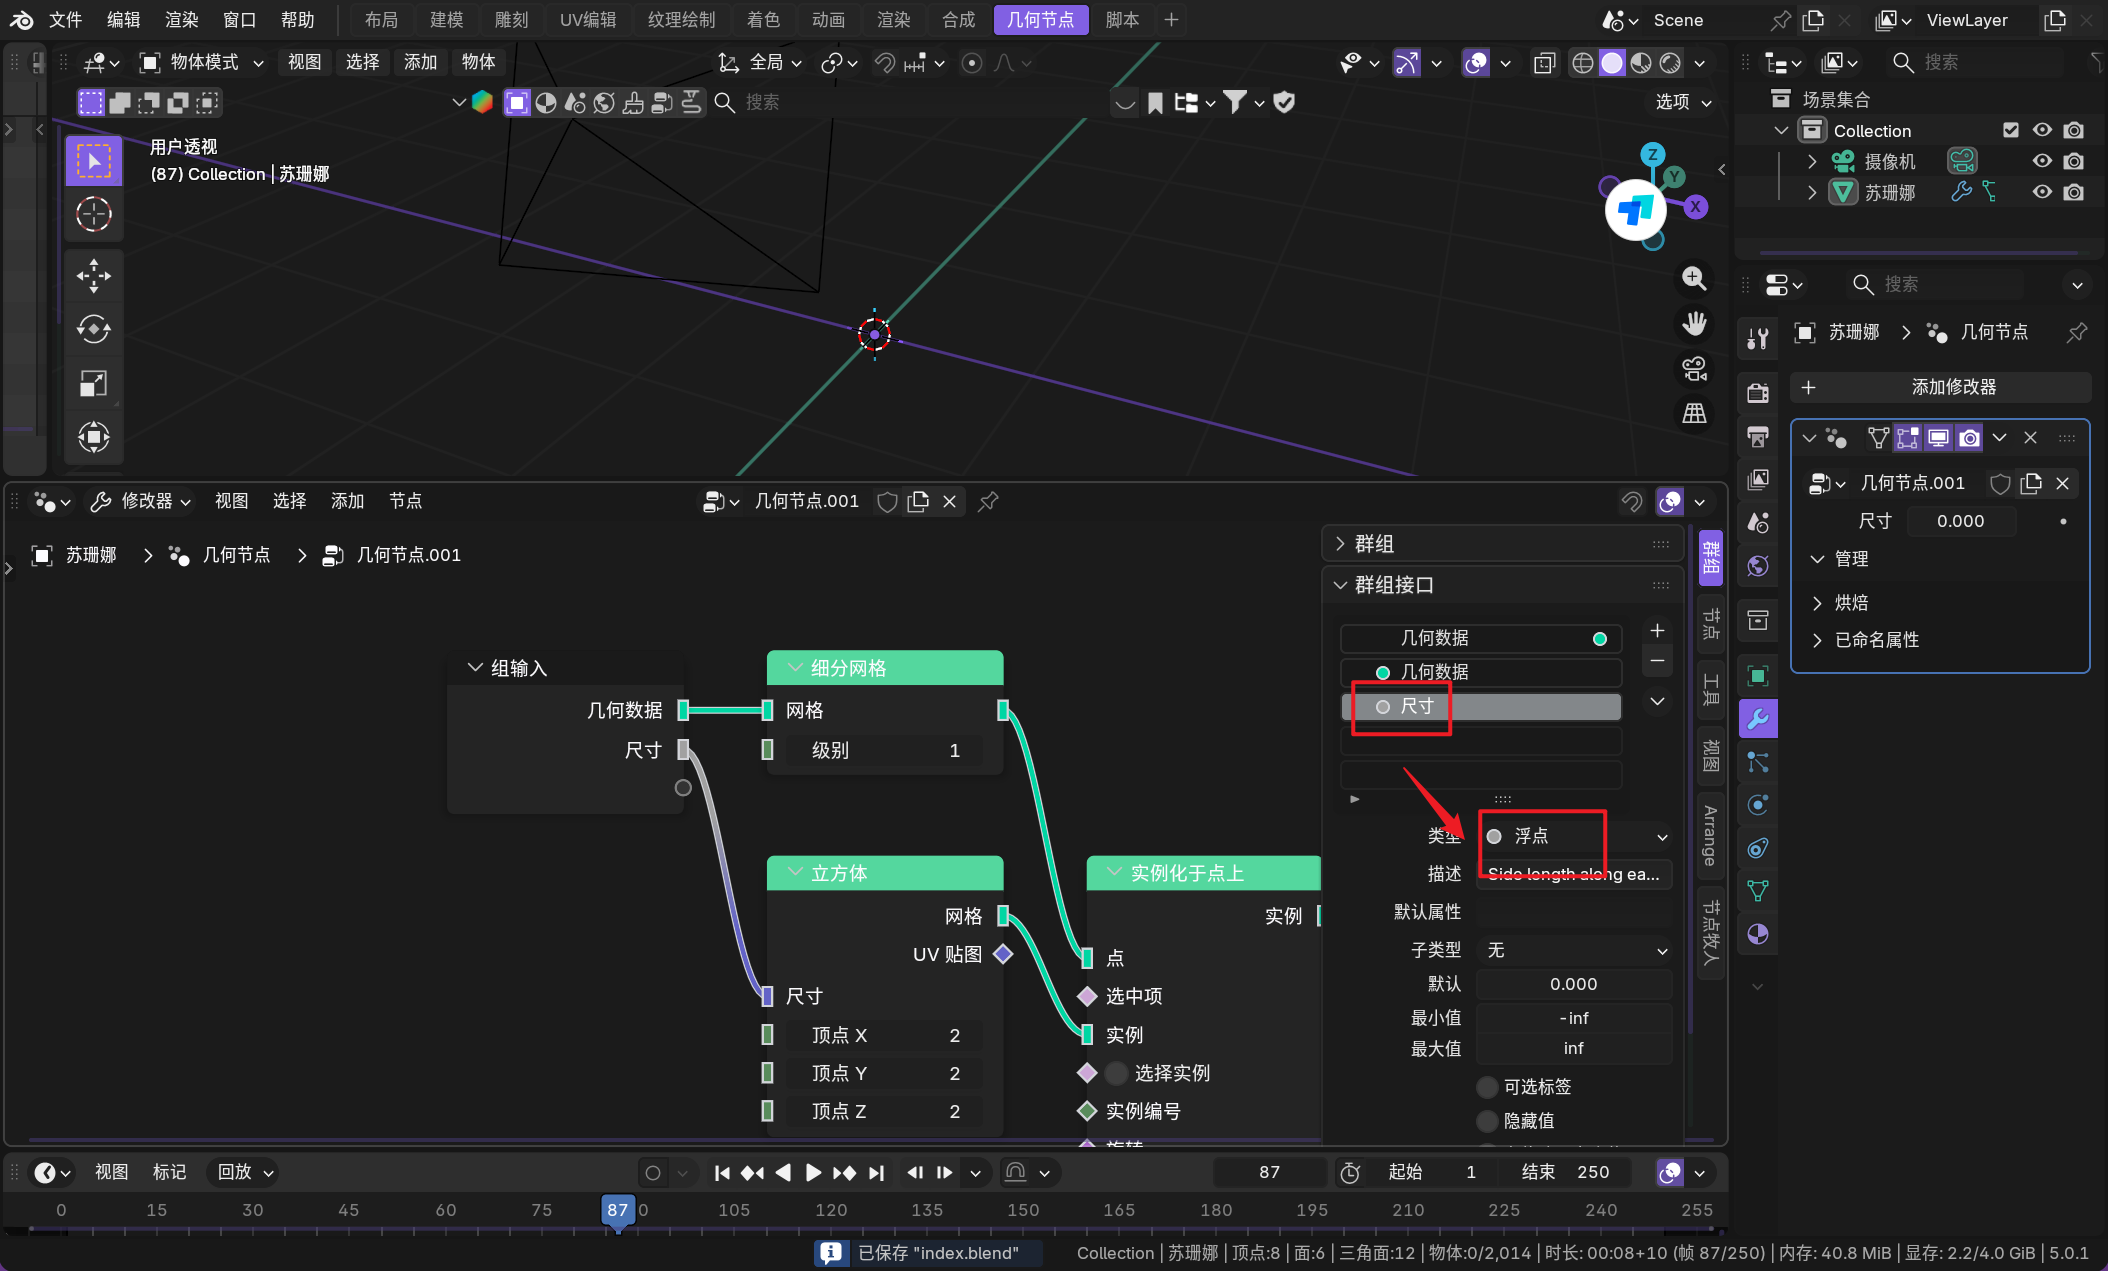Click the zoom magnifier viewport icon
The height and width of the screenshot is (1271, 2108).
pyautogui.click(x=1694, y=278)
